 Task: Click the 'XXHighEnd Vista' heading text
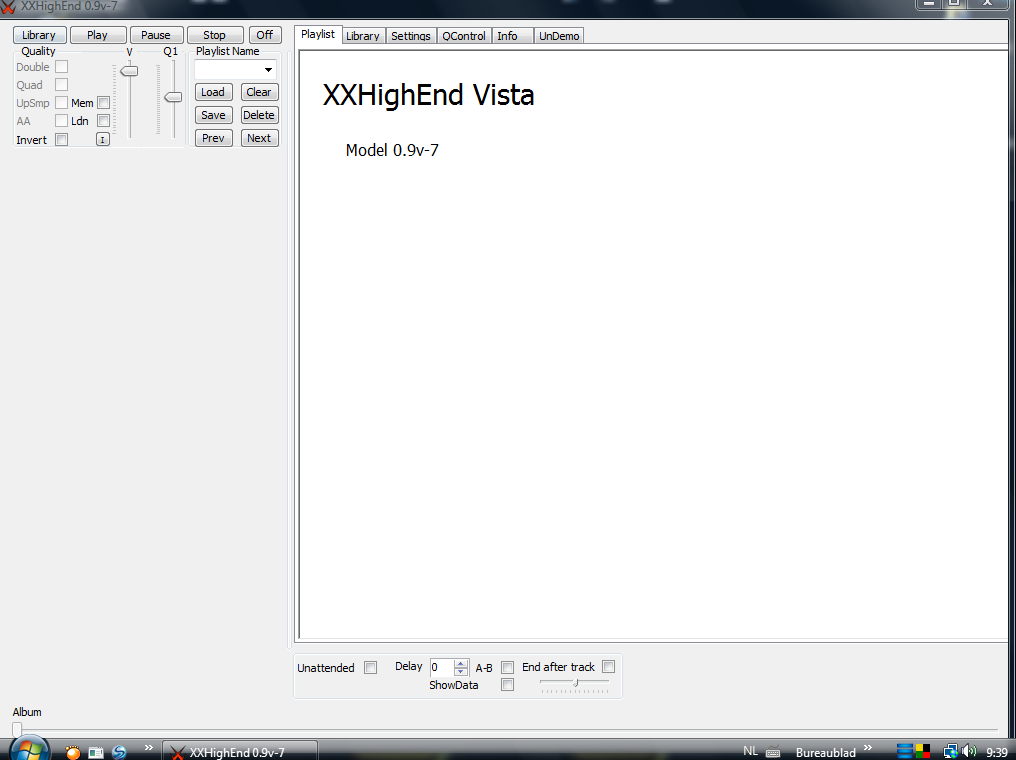[x=428, y=95]
